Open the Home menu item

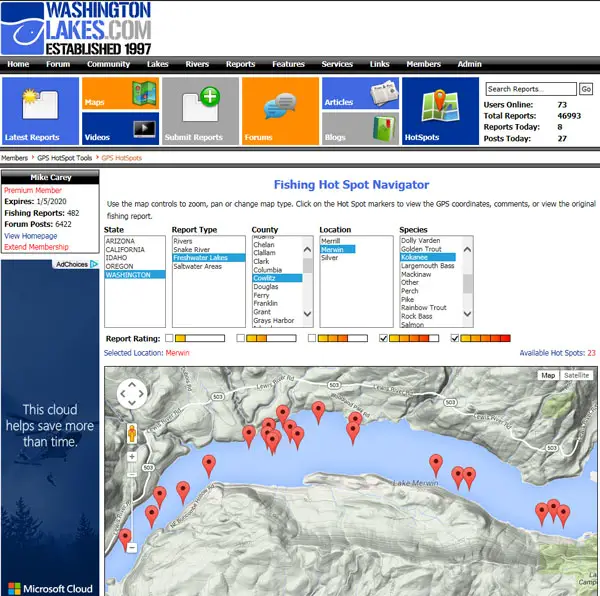click(x=18, y=64)
